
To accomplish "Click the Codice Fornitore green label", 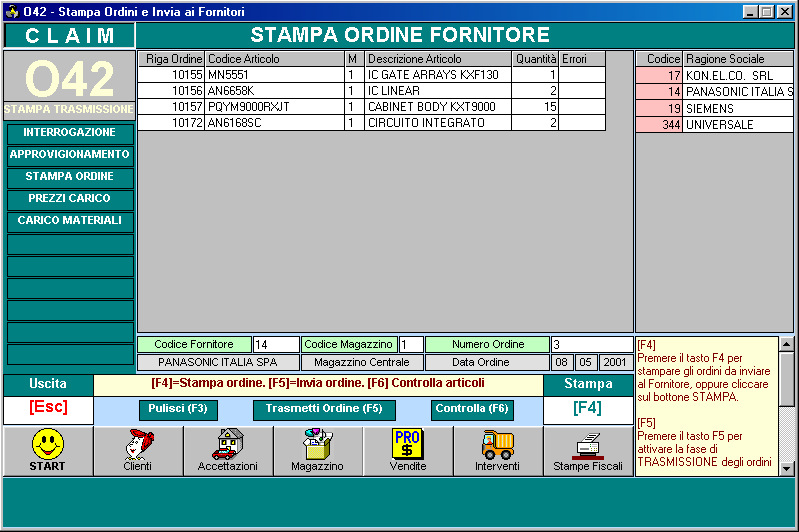I will tap(194, 344).
